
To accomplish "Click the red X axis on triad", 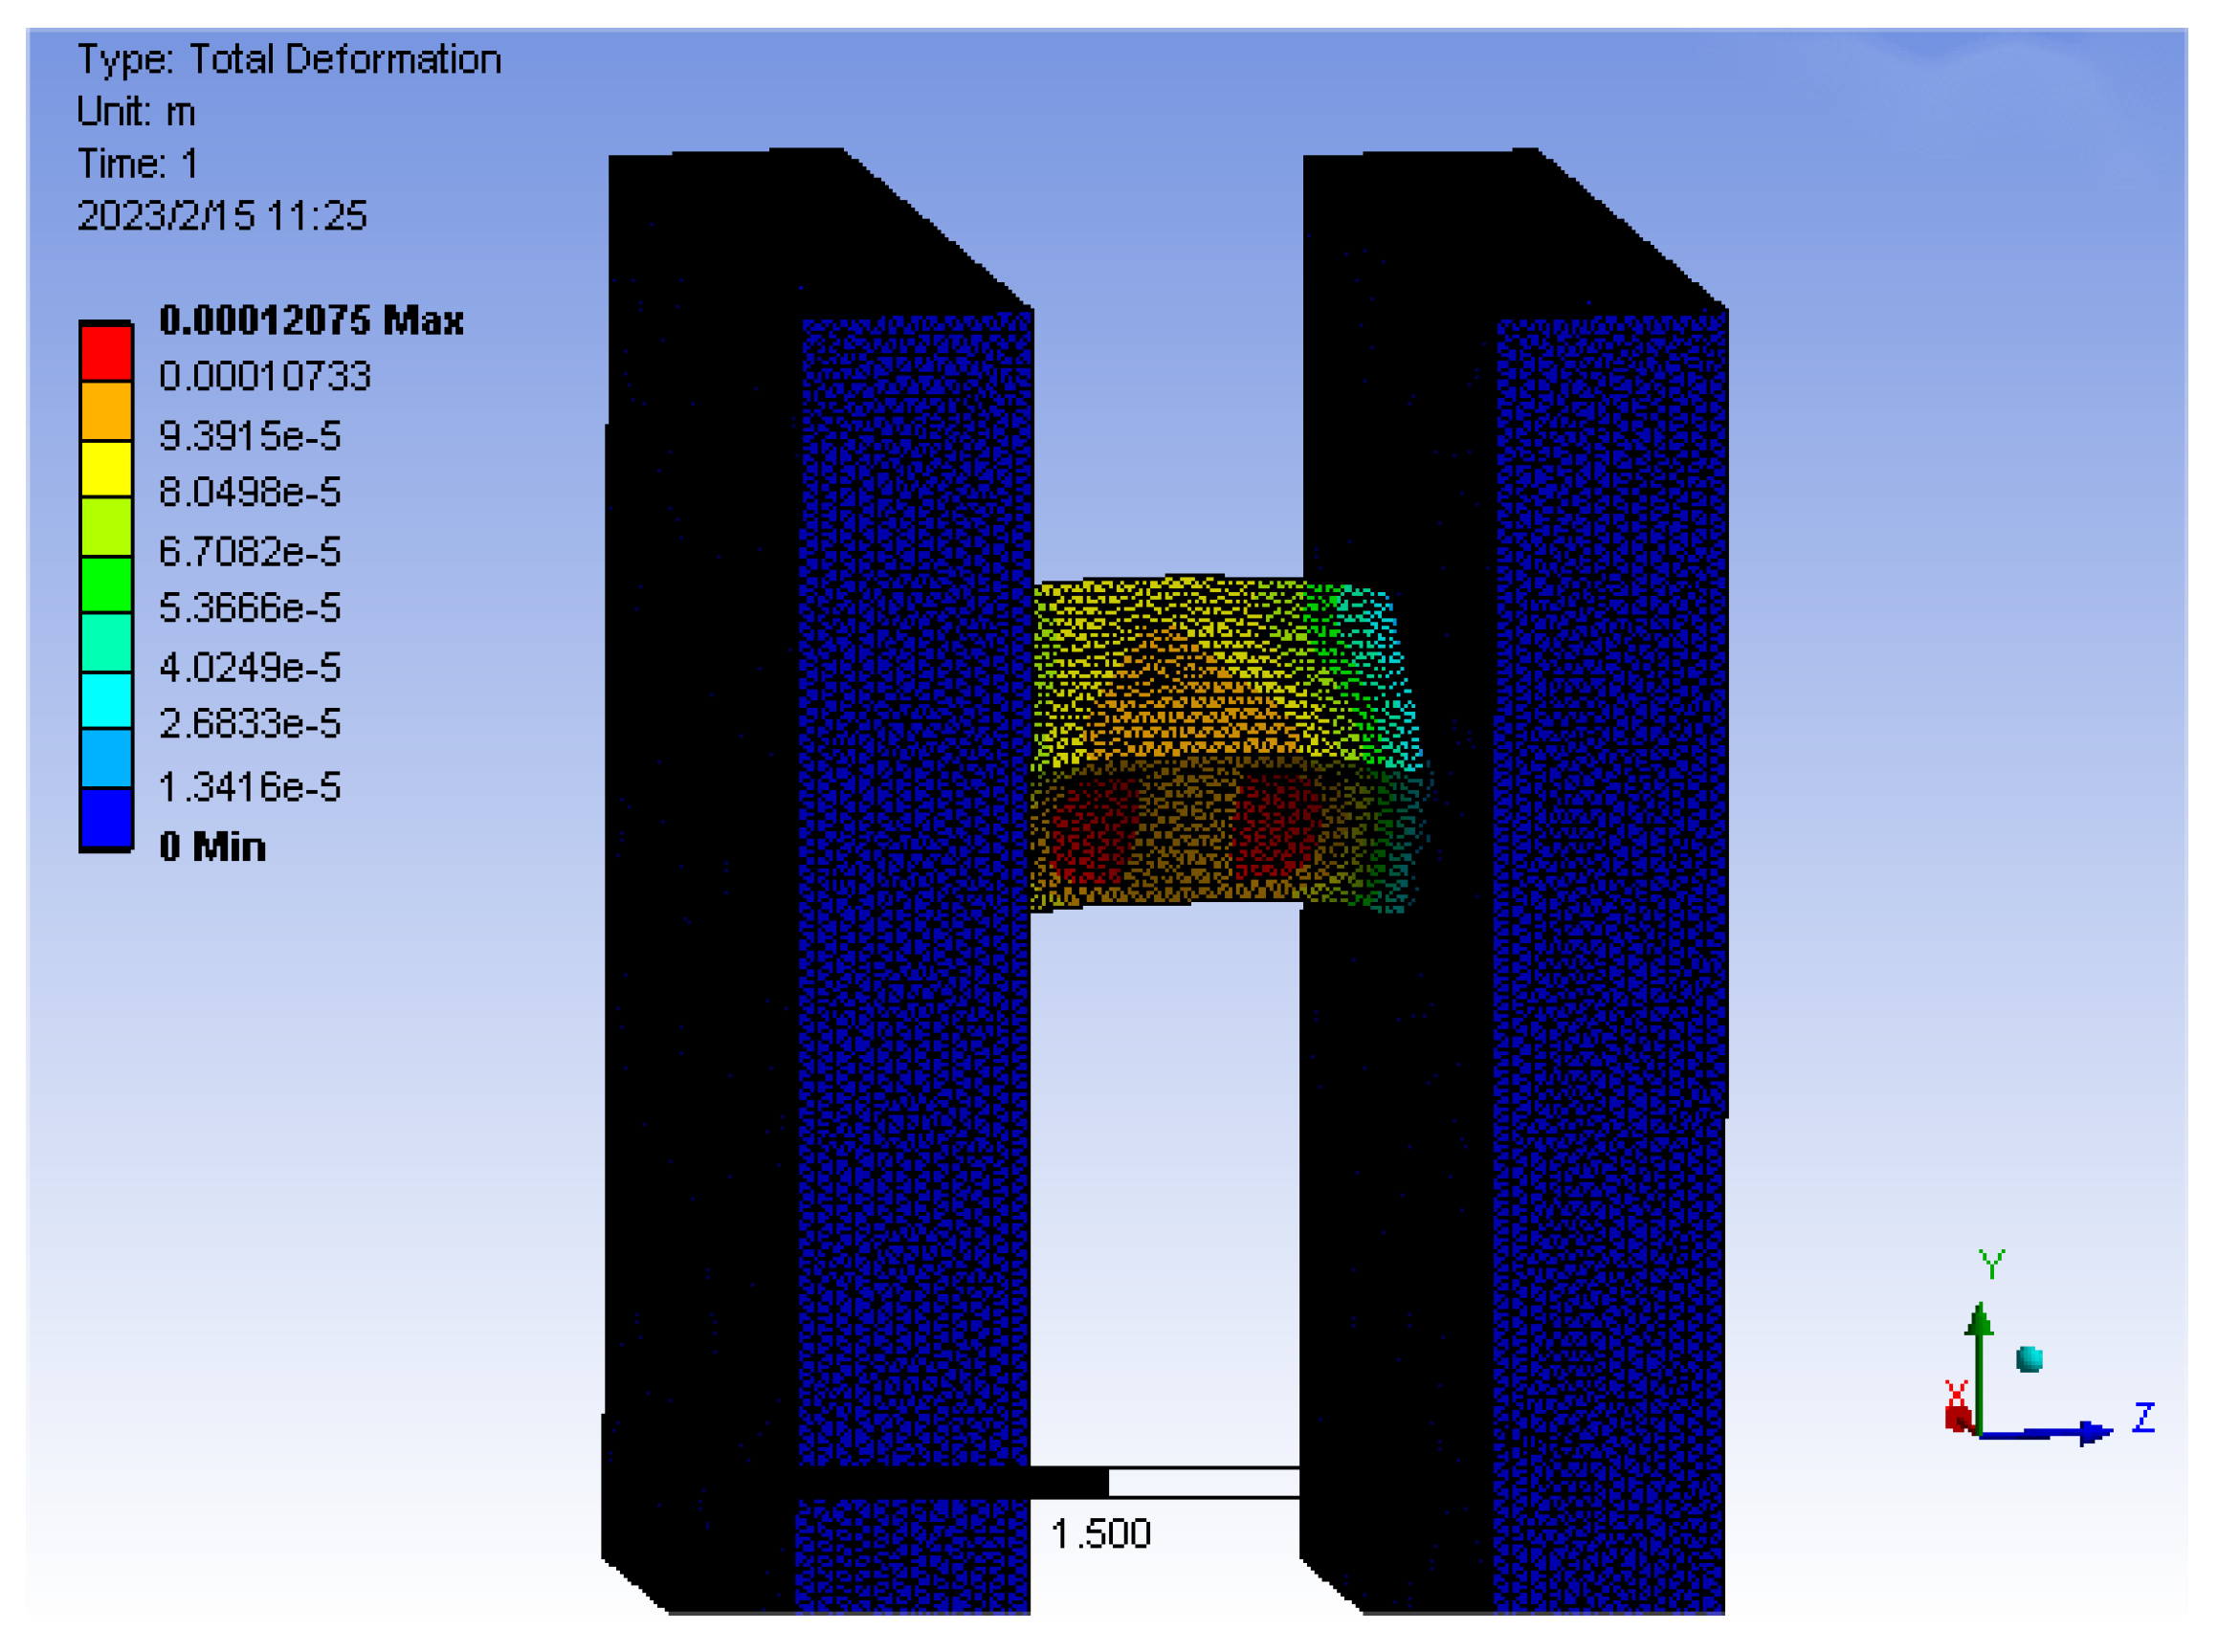I will tap(1957, 1413).
